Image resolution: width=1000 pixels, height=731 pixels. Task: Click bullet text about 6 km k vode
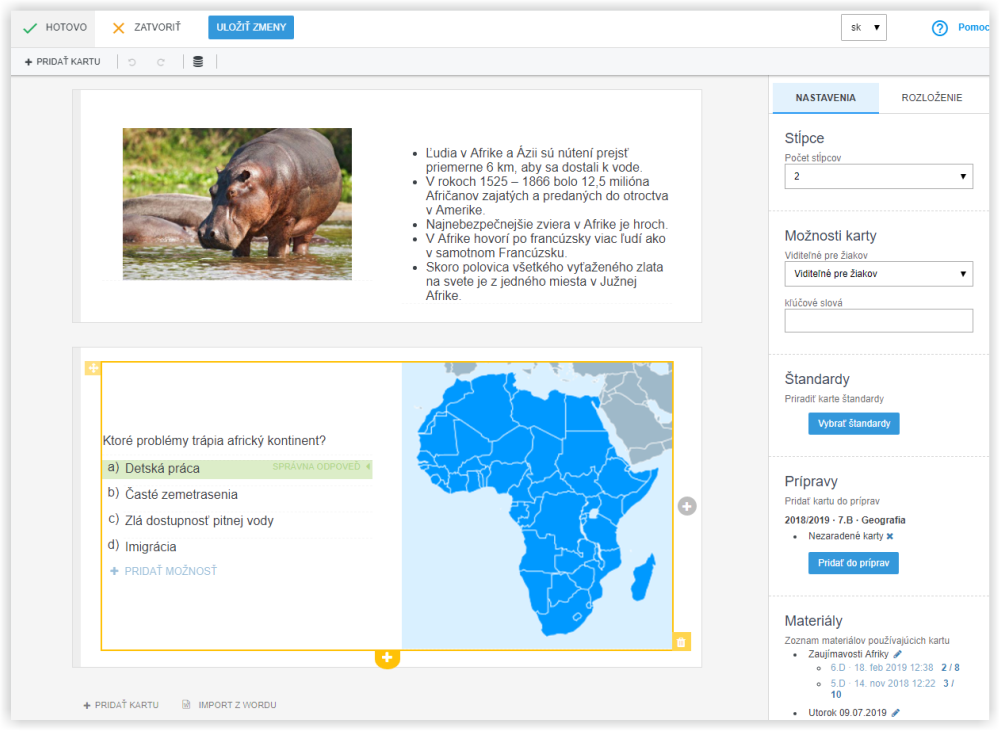534,160
